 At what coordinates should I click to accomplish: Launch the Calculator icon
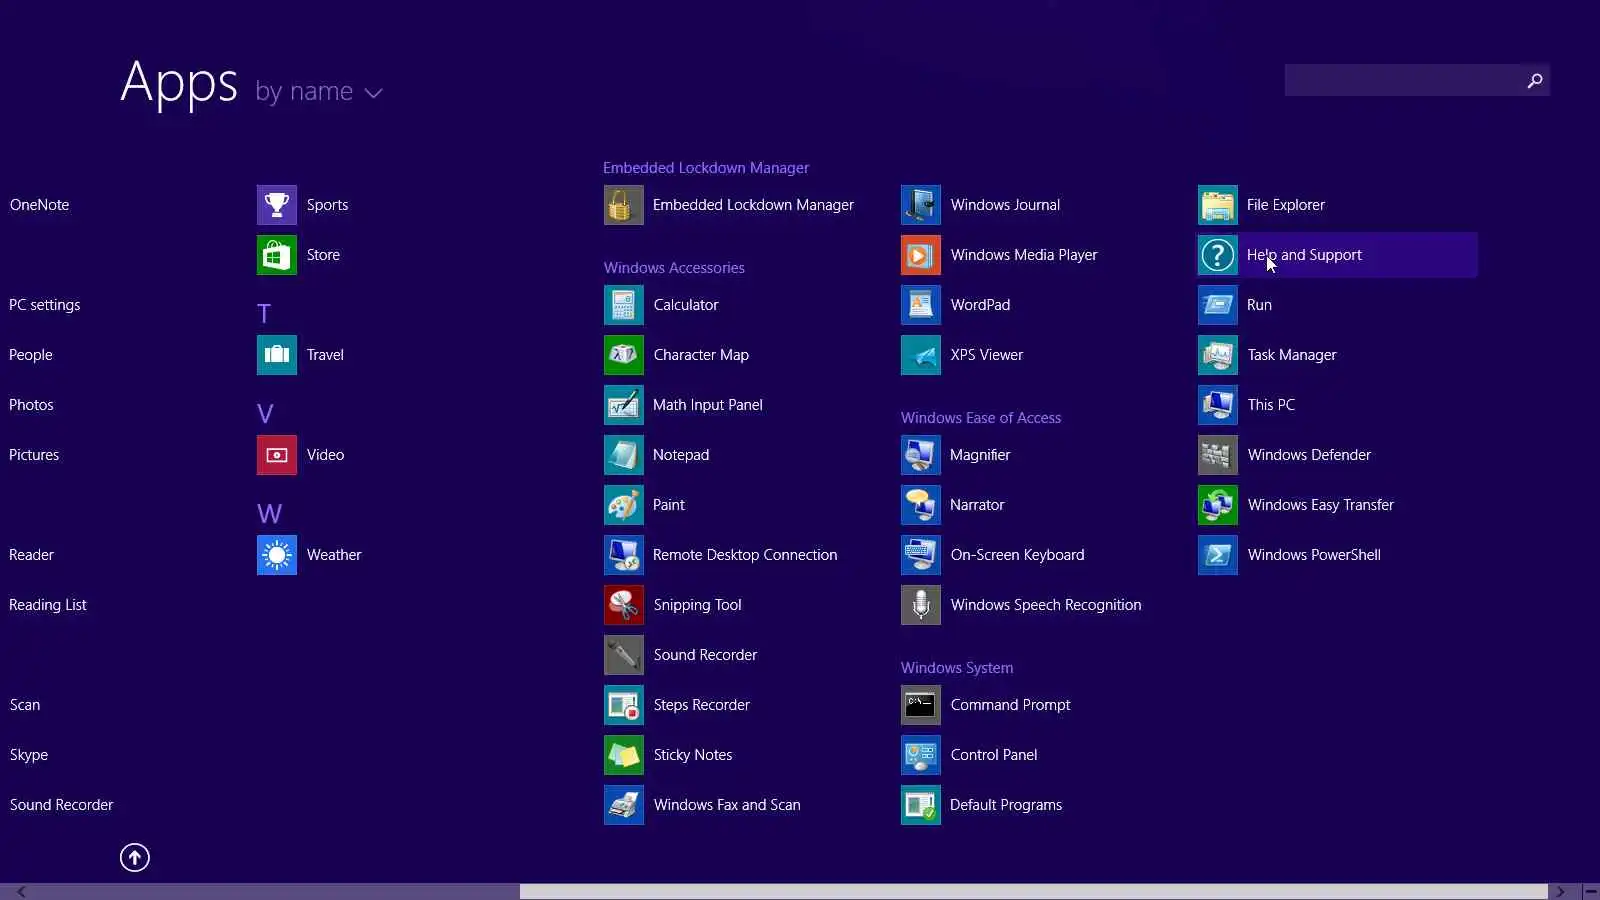624,305
